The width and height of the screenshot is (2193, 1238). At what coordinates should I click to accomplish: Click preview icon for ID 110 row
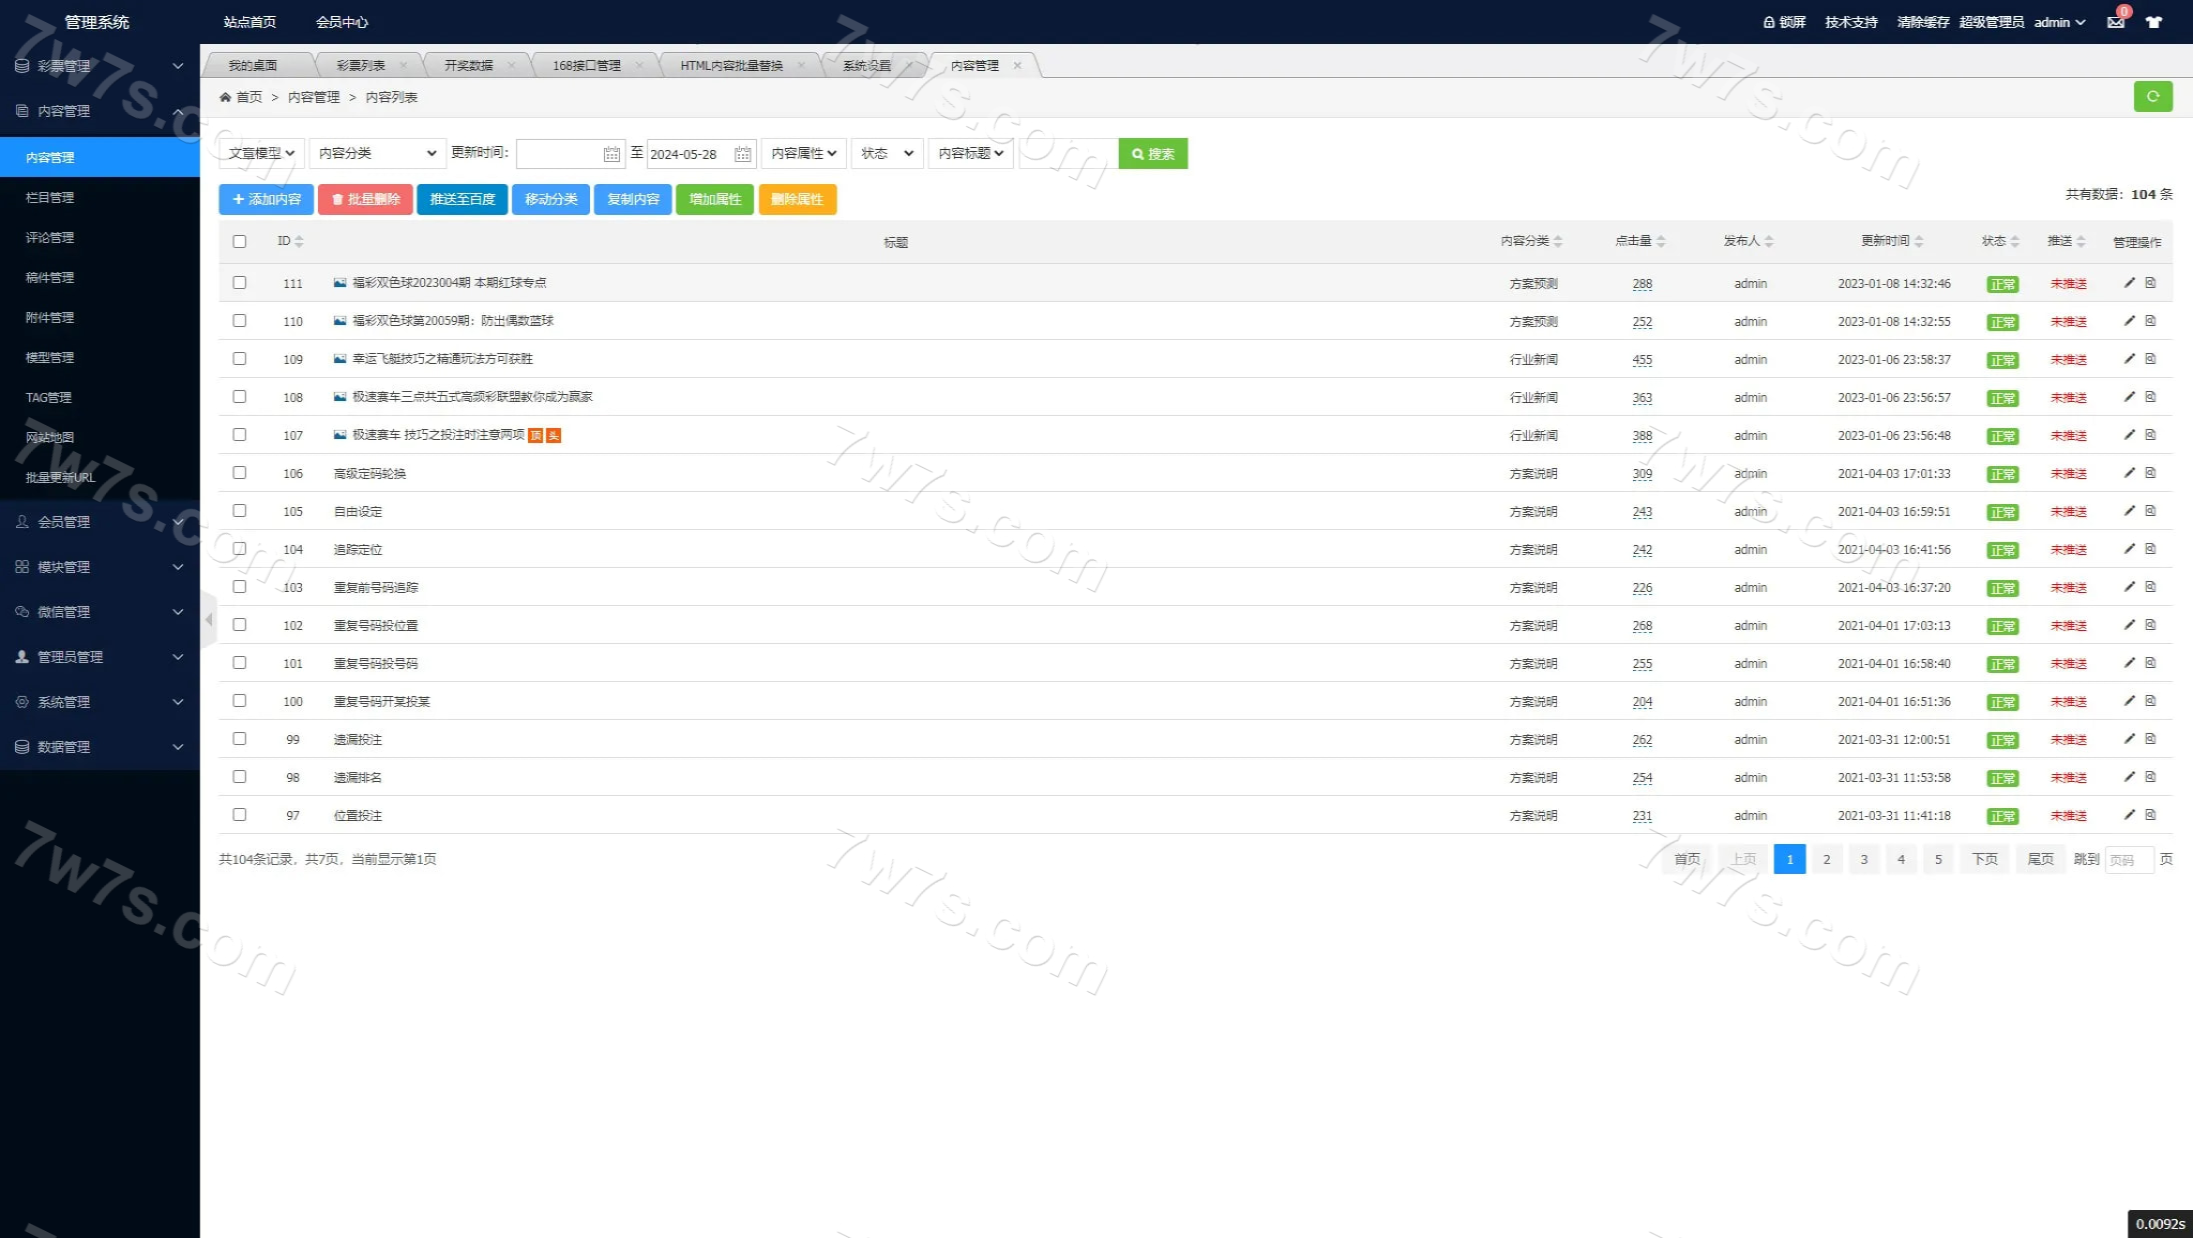click(2150, 321)
